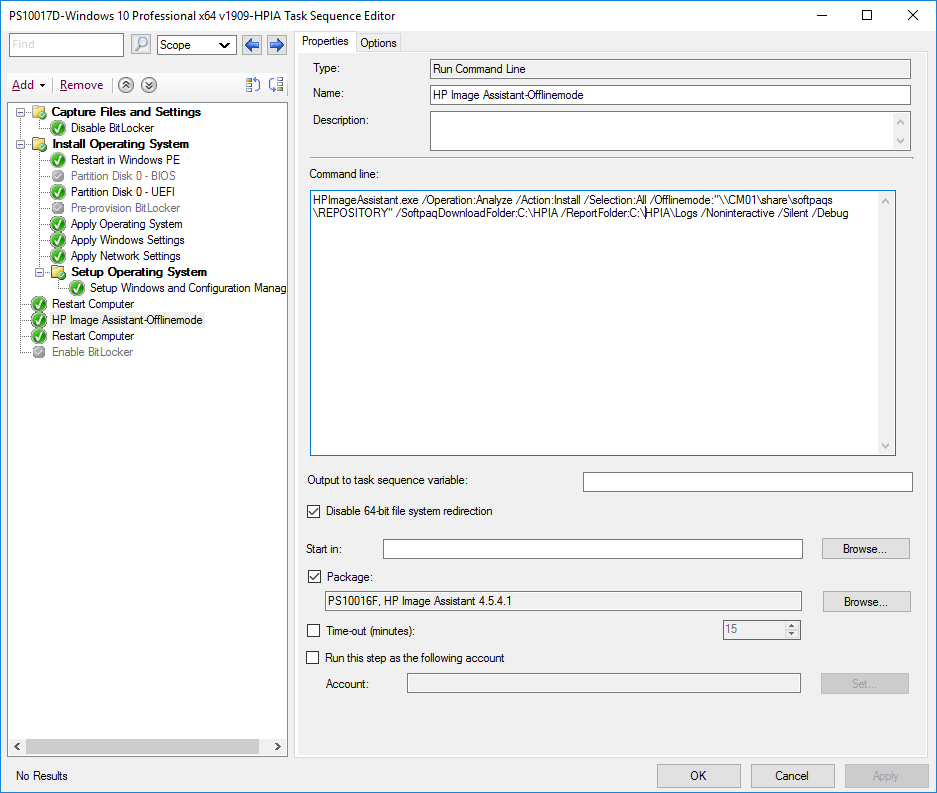
Task: Browse for the Package
Action: pos(866,602)
